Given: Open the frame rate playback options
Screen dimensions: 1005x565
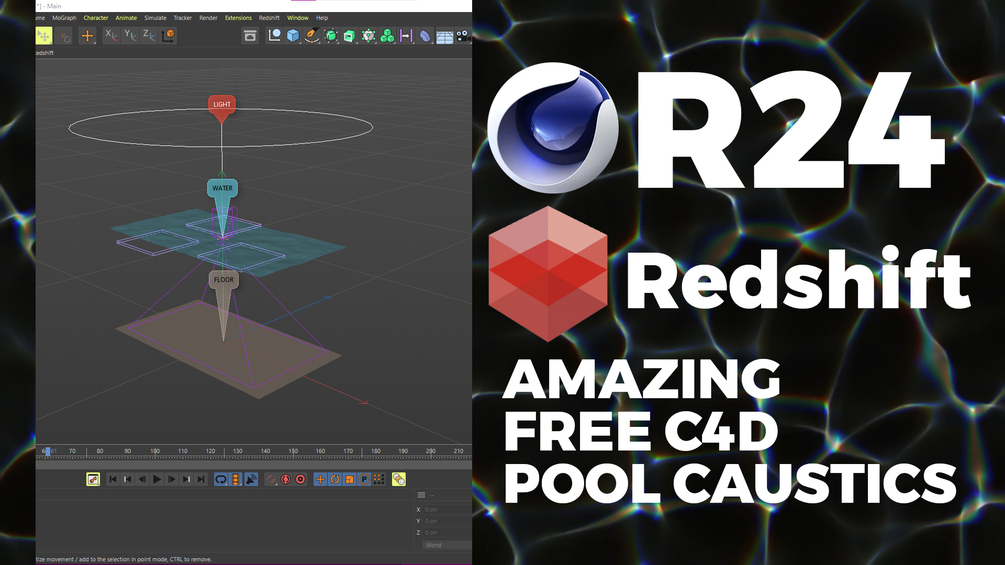Looking at the screenshot, I should [235, 479].
